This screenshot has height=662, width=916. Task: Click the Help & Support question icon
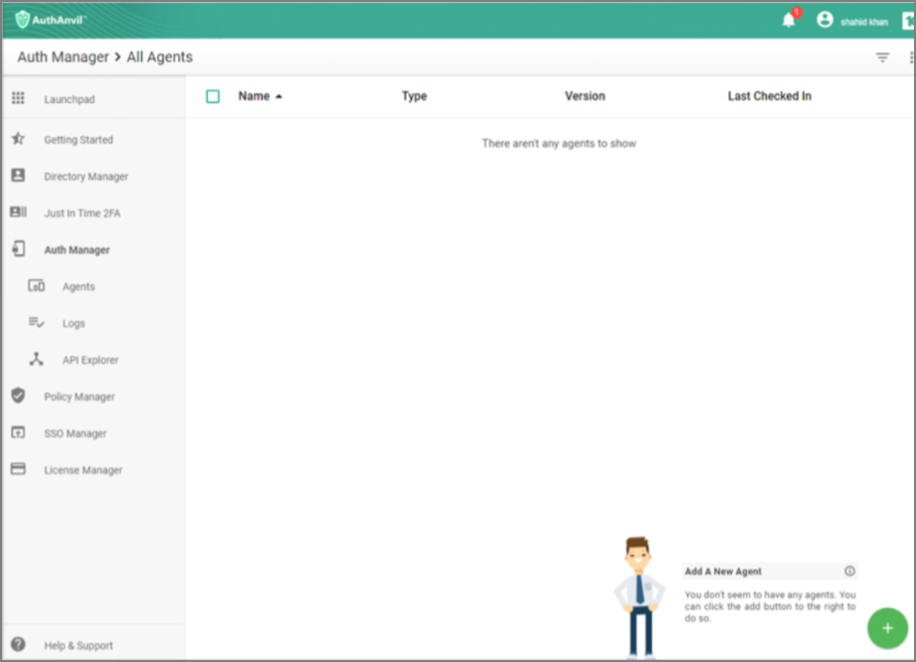(18, 644)
